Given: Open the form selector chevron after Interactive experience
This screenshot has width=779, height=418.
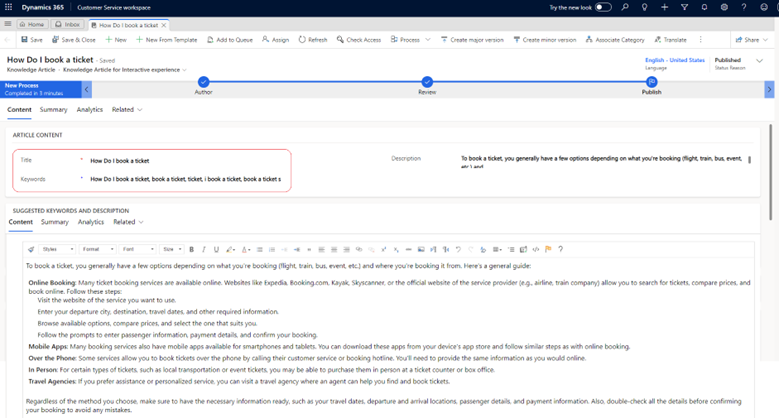Looking at the screenshot, I should tap(185, 70).
